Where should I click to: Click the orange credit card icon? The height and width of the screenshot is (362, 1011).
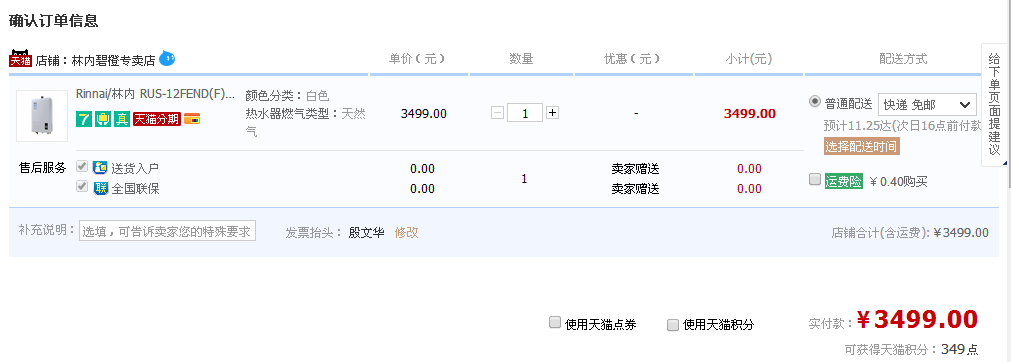[192, 119]
